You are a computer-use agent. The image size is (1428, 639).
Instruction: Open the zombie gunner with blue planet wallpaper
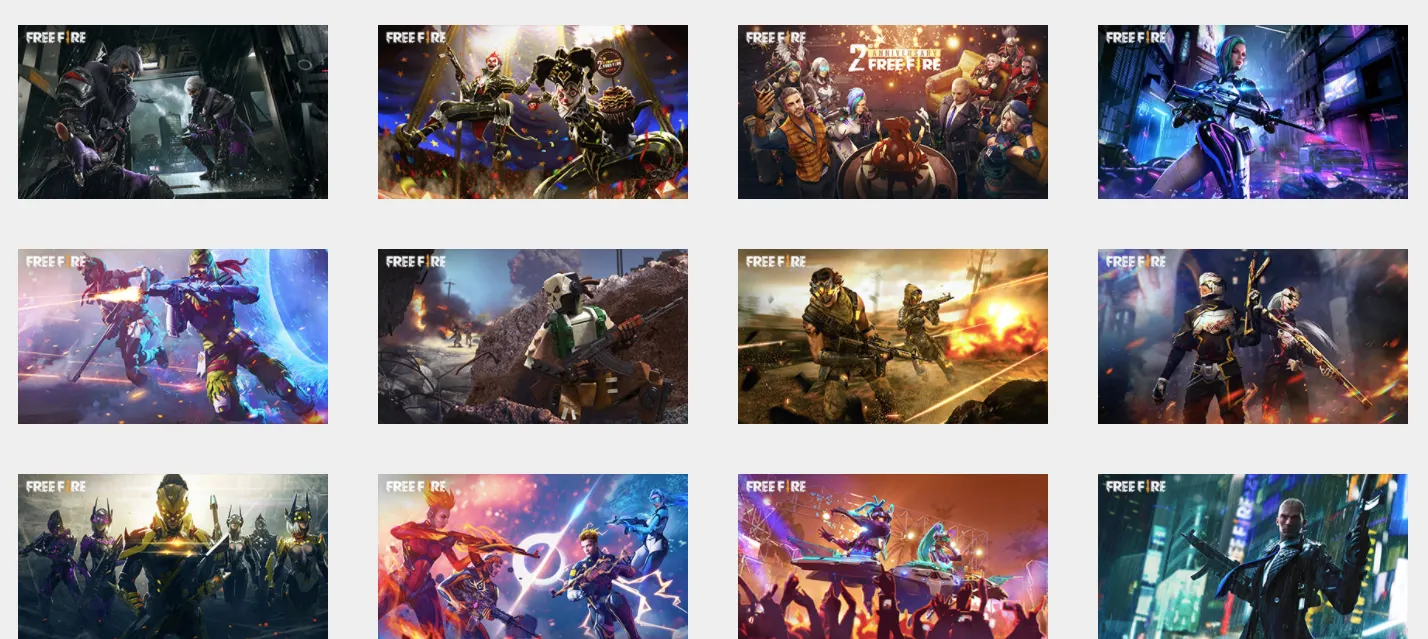tap(172, 336)
